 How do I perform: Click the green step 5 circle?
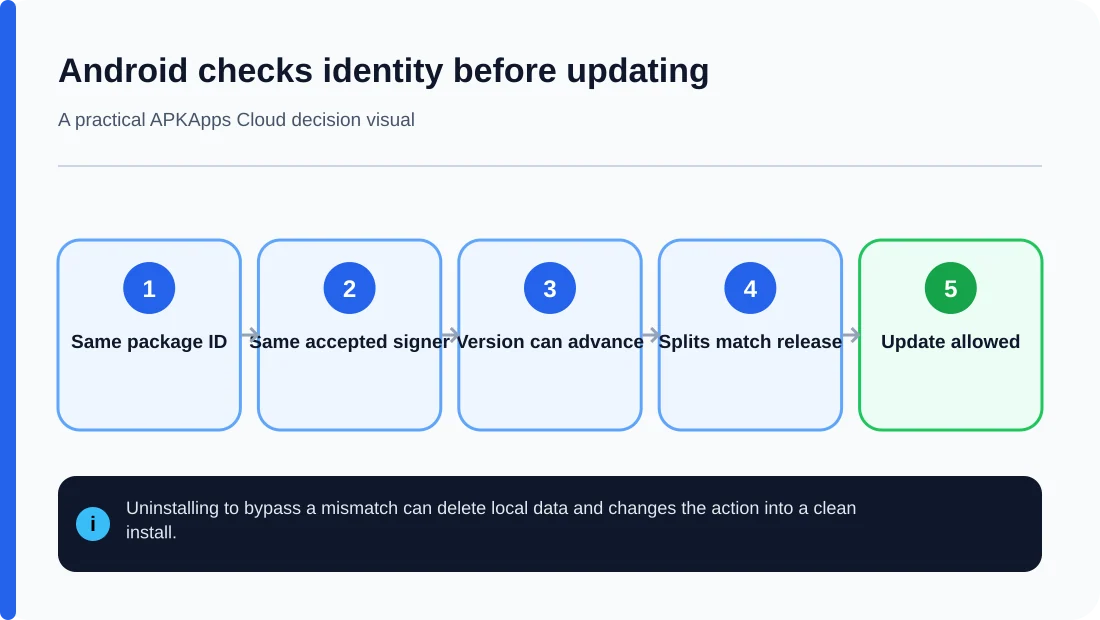coord(951,288)
